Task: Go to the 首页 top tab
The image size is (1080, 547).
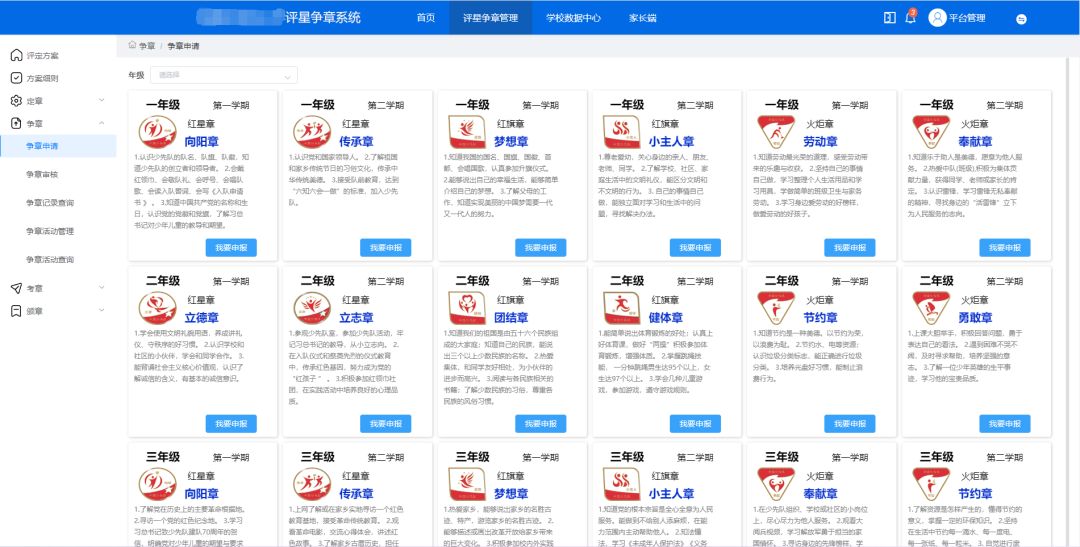Action: pos(426,19)
